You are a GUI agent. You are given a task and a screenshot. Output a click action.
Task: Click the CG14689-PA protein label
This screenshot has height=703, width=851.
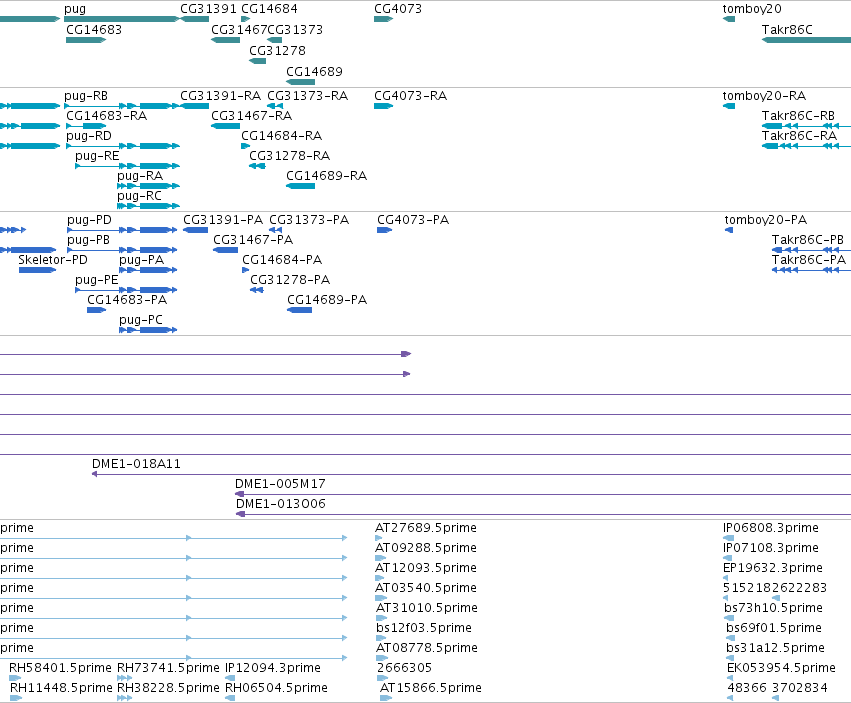coord(327,300)
